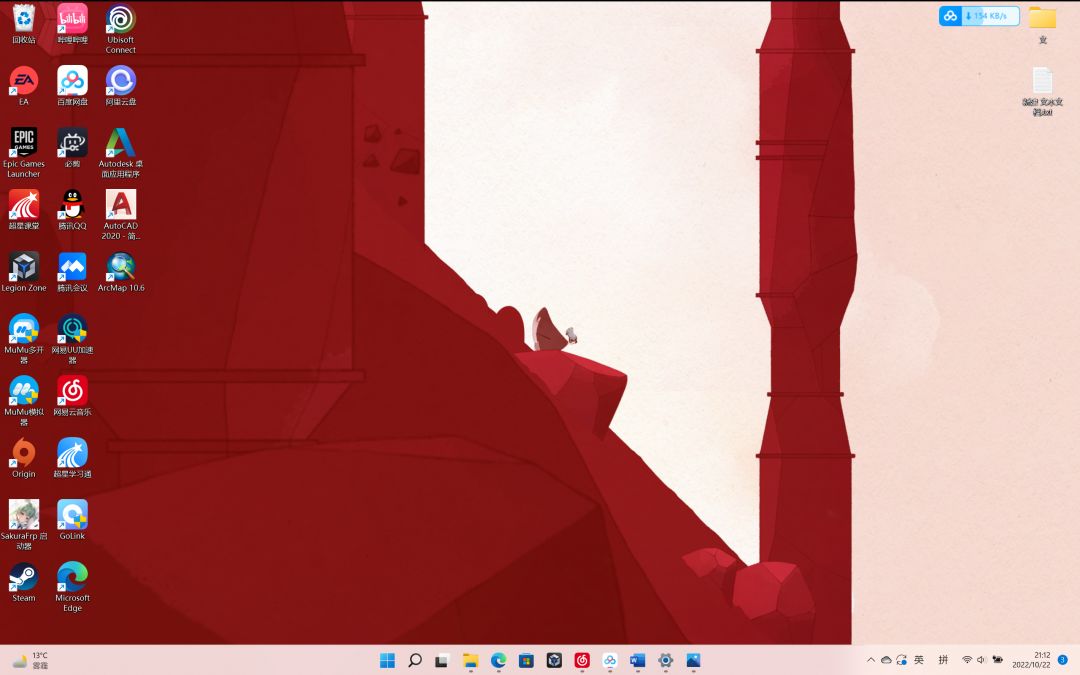Click the sync status tray icon
The height and width of the screenshot is (675, 1080).
pos(901,660)
